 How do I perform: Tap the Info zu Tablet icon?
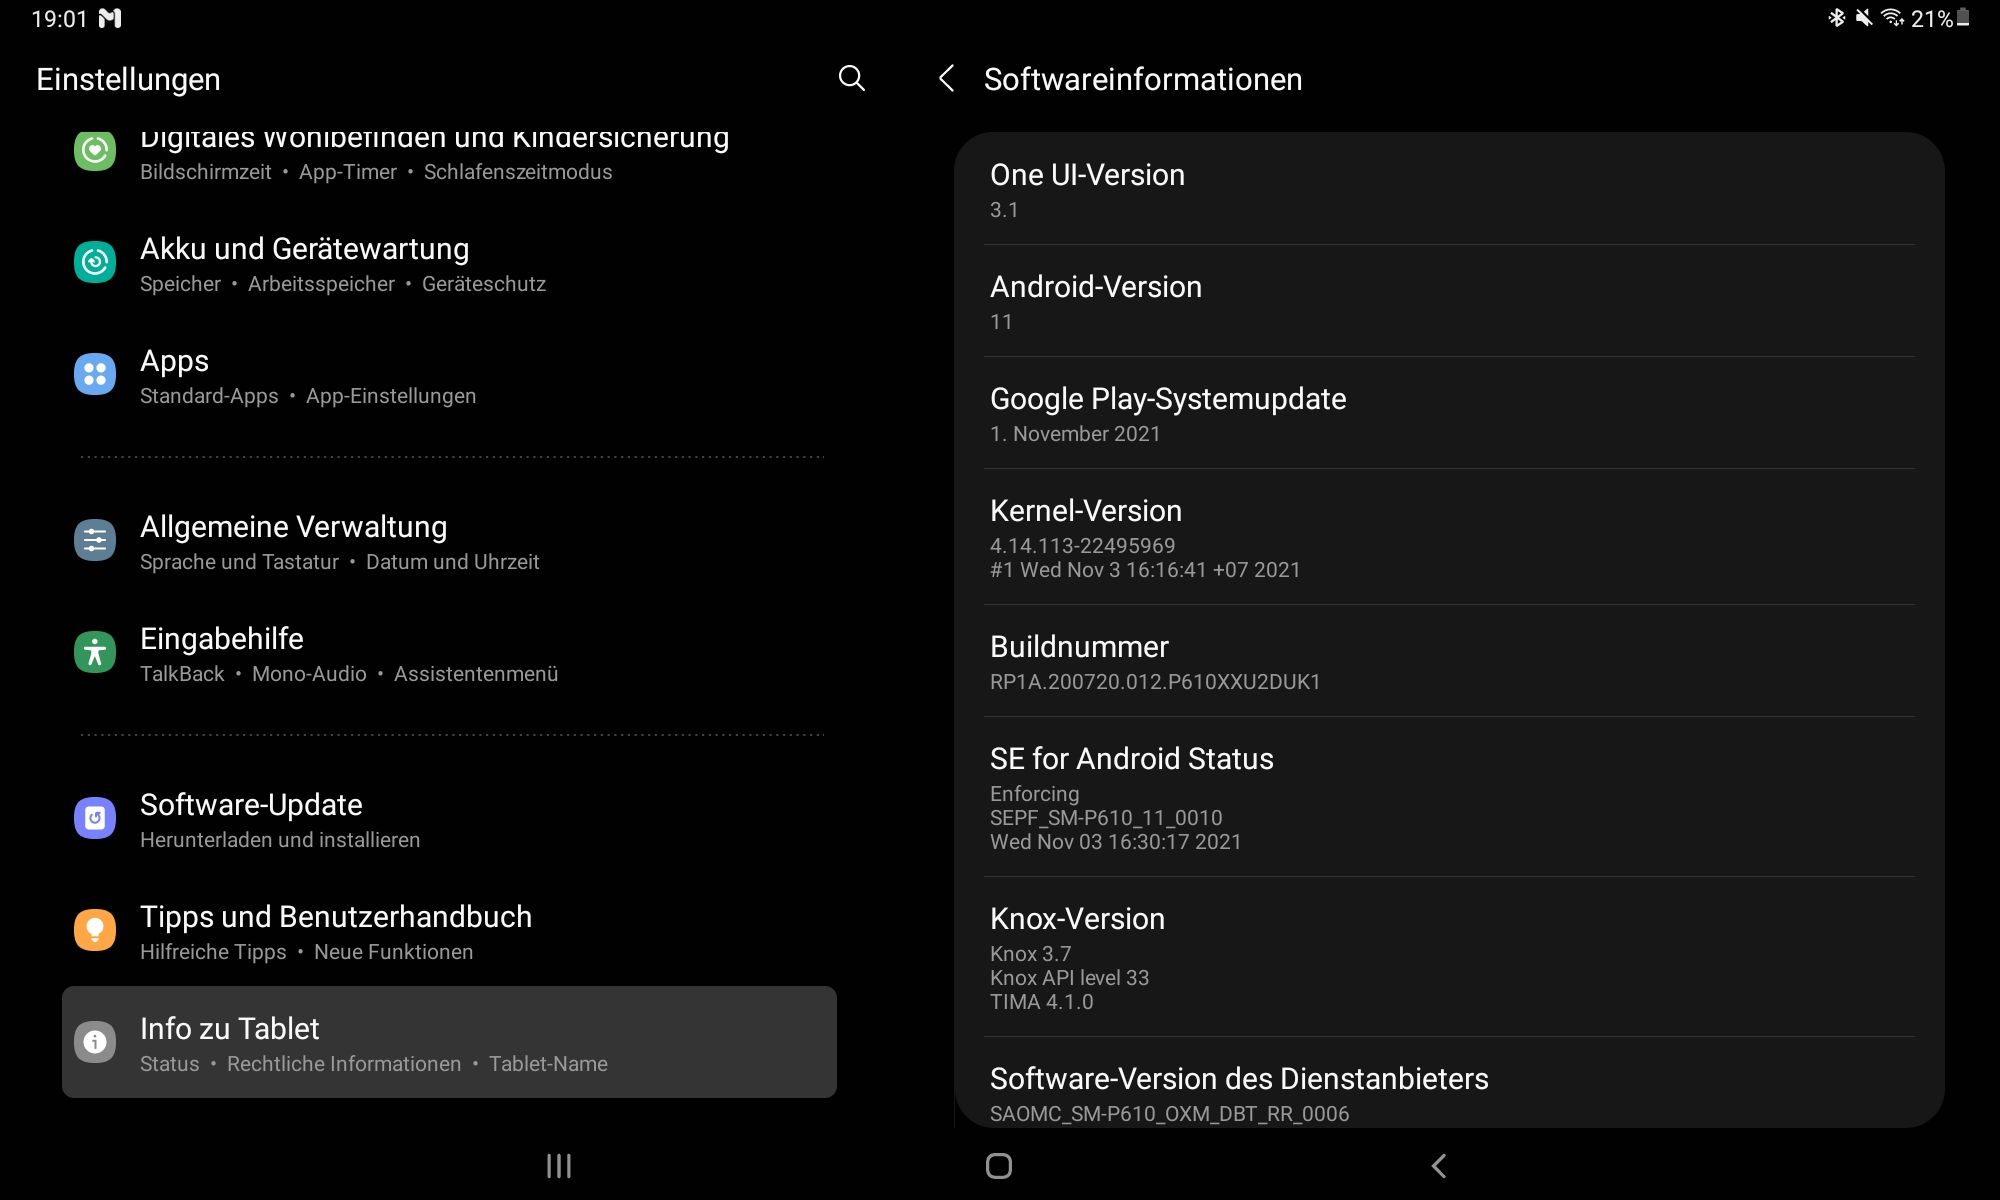tap(95, 1043)
